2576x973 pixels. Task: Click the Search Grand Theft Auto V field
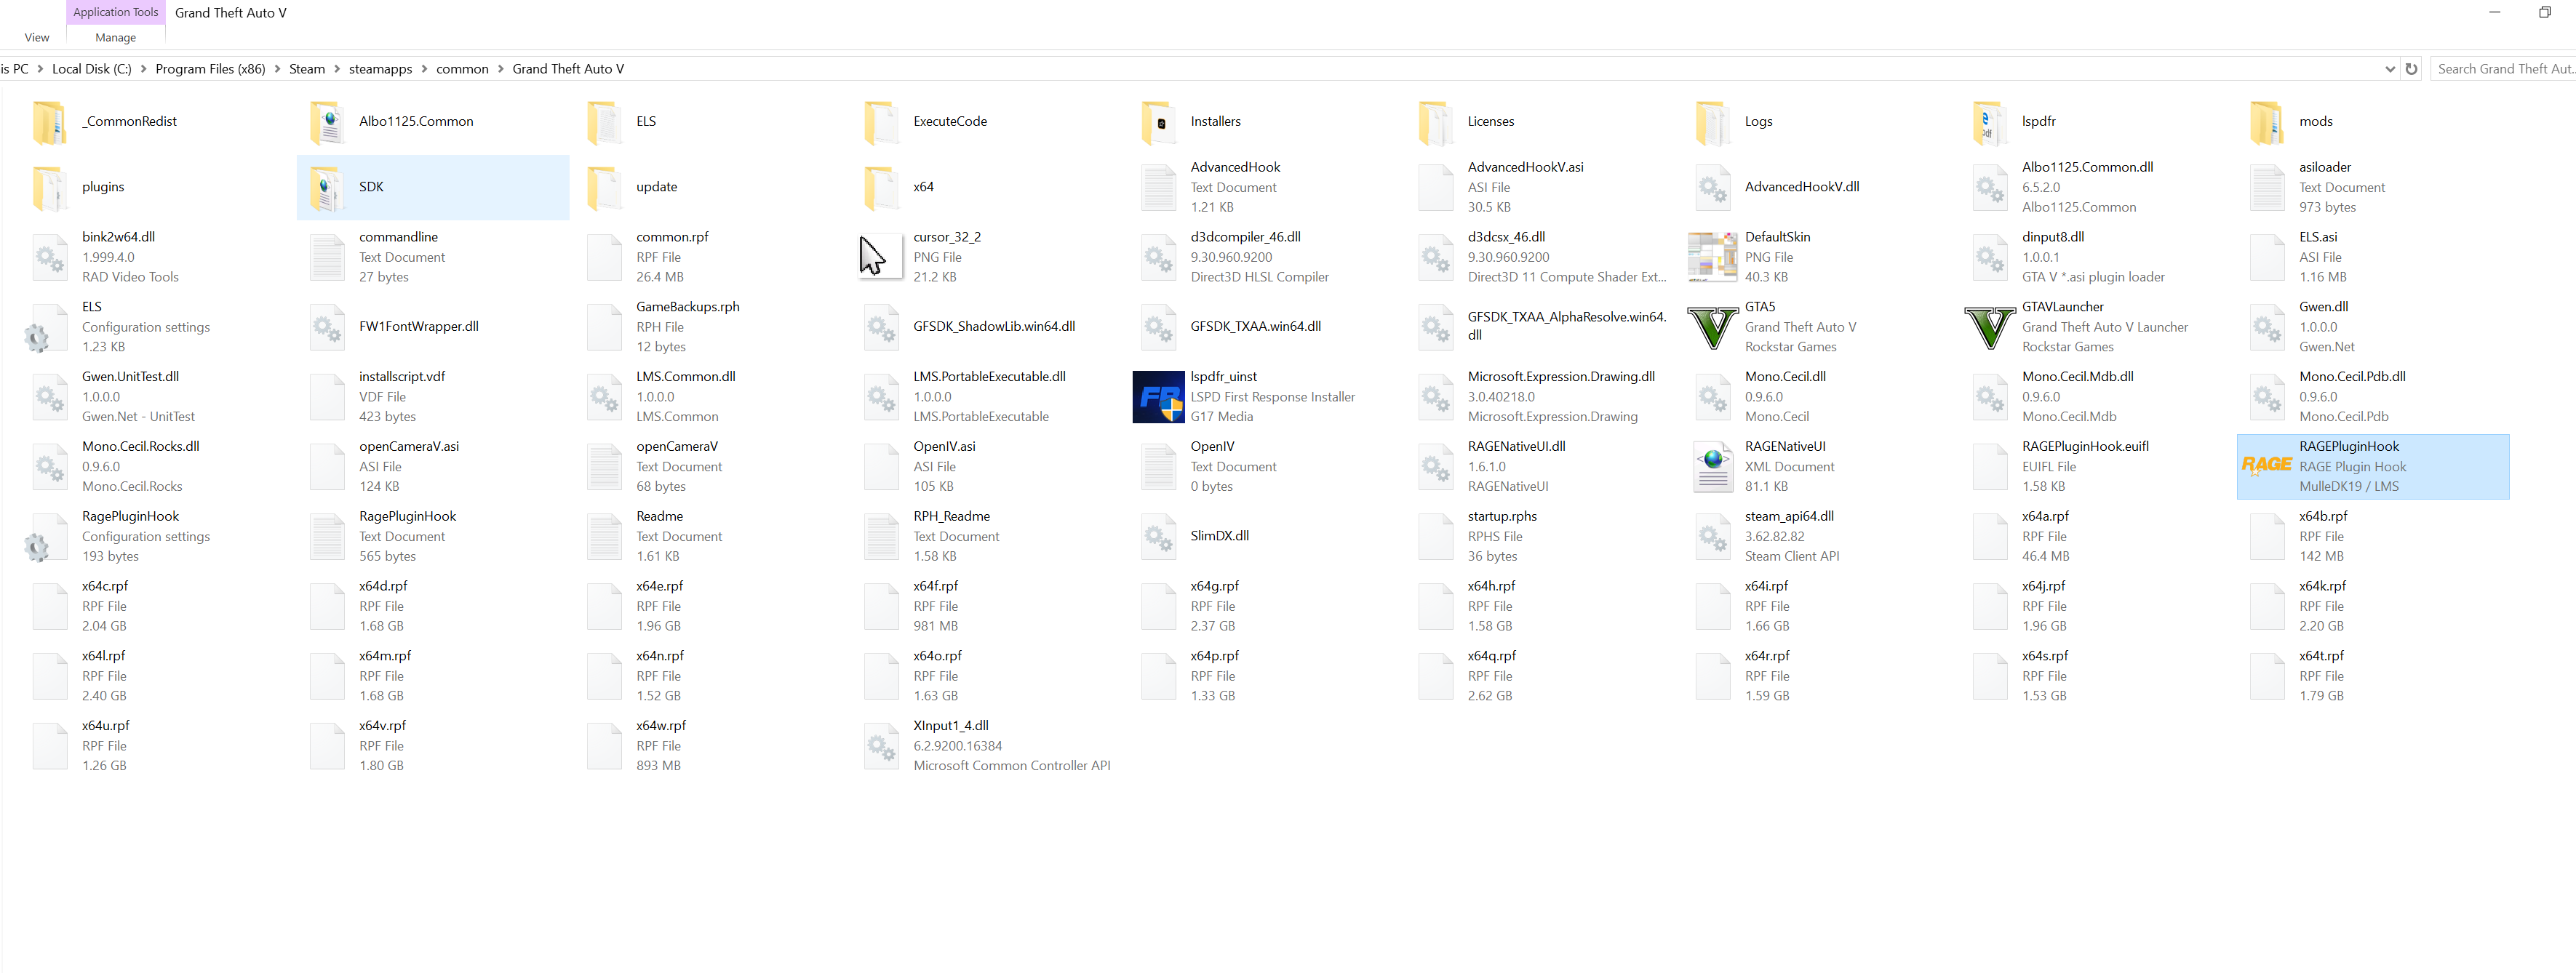(2503, 69)
